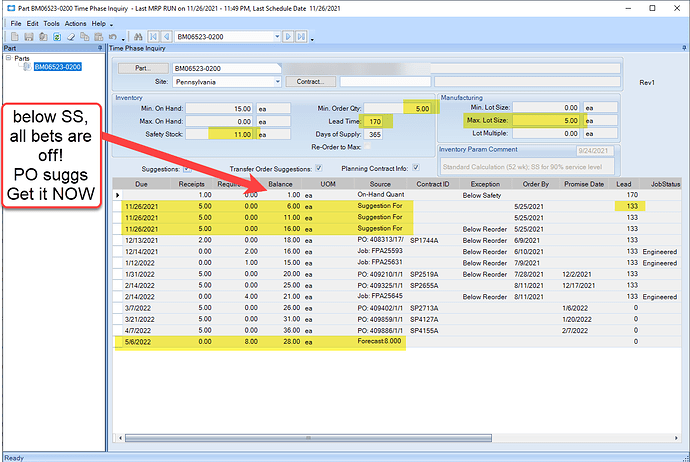Click the Paste toolbar icon
This screenshot has width=690, height=462.
(x=99, y=37)
